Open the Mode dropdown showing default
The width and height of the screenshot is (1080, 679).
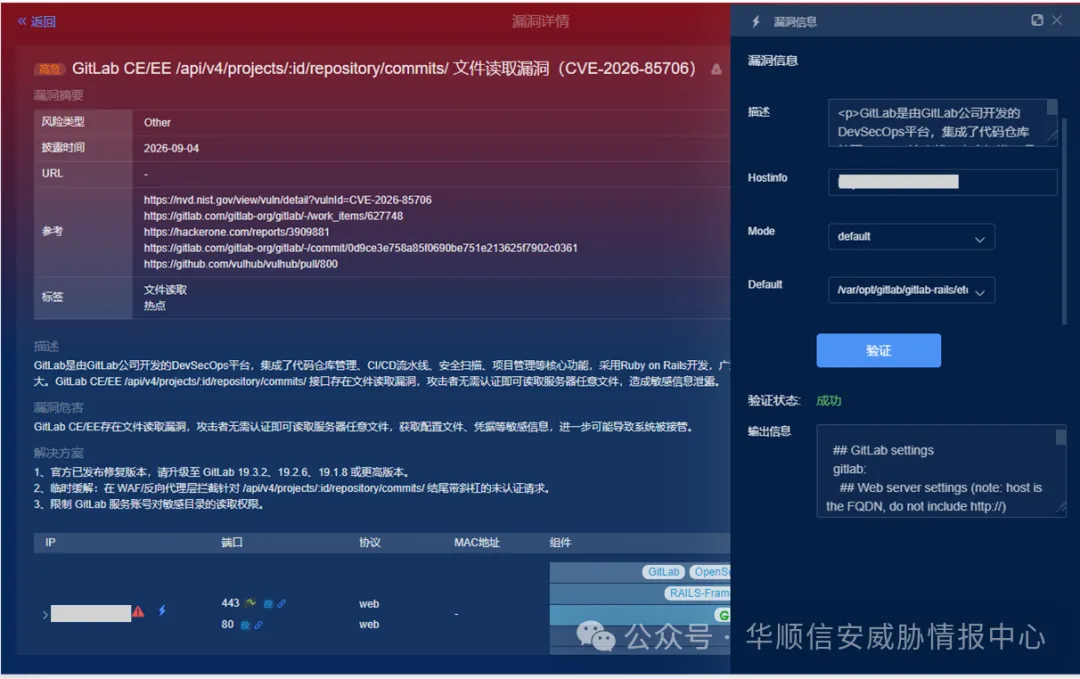911,236
